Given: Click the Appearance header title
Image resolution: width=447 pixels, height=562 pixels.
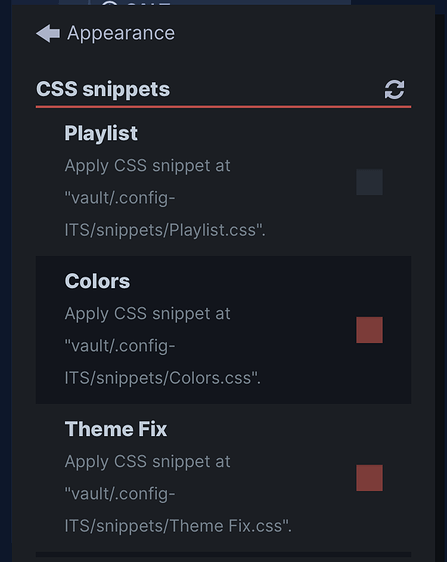Looking at the screenshot, I should coord(121,34).
